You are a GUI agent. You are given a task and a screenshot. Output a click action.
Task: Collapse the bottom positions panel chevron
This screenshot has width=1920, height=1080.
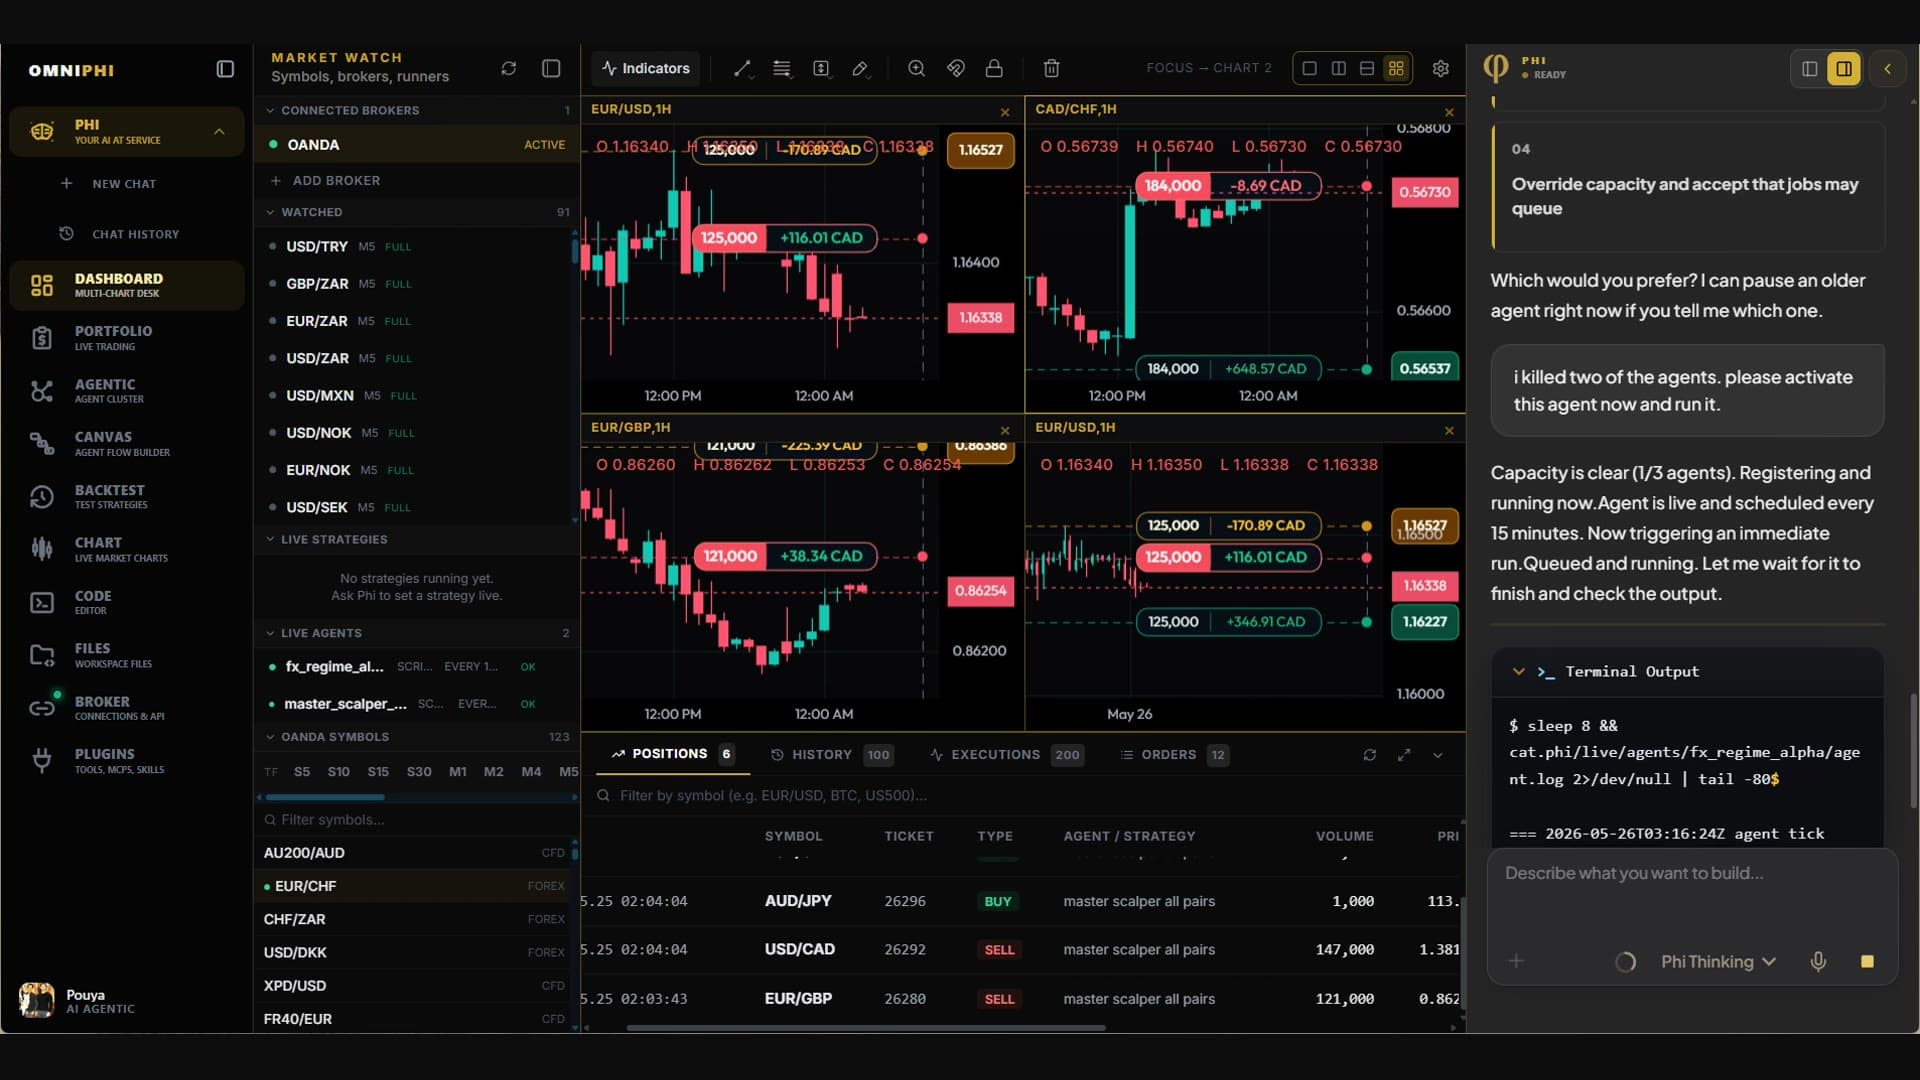click(1438, 755)
